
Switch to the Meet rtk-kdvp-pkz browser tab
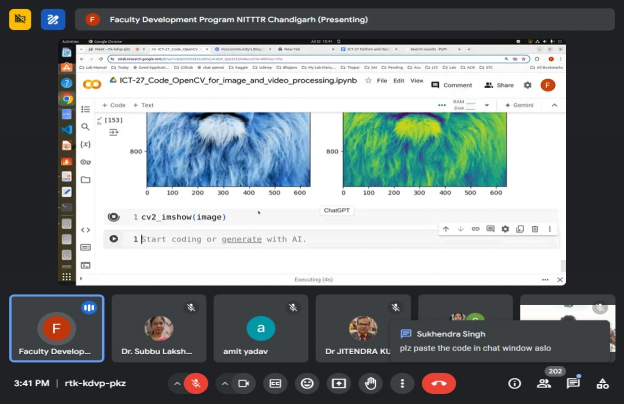pyautogui.click(x=113, y=49)
